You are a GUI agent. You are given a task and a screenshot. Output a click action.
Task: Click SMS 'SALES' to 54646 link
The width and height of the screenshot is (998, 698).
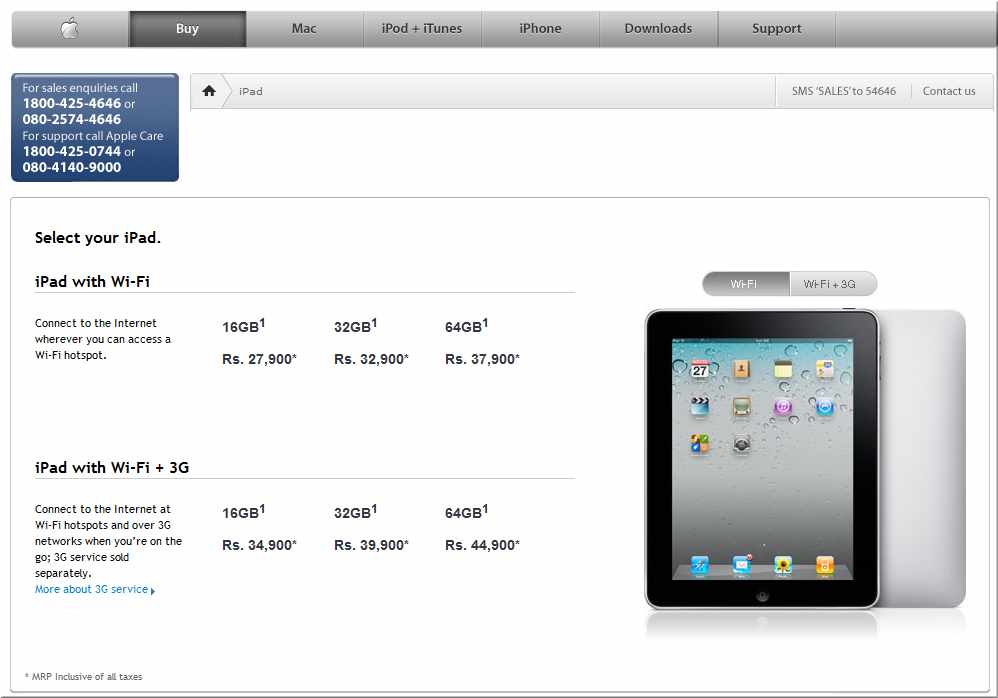[x=843, y=91]
